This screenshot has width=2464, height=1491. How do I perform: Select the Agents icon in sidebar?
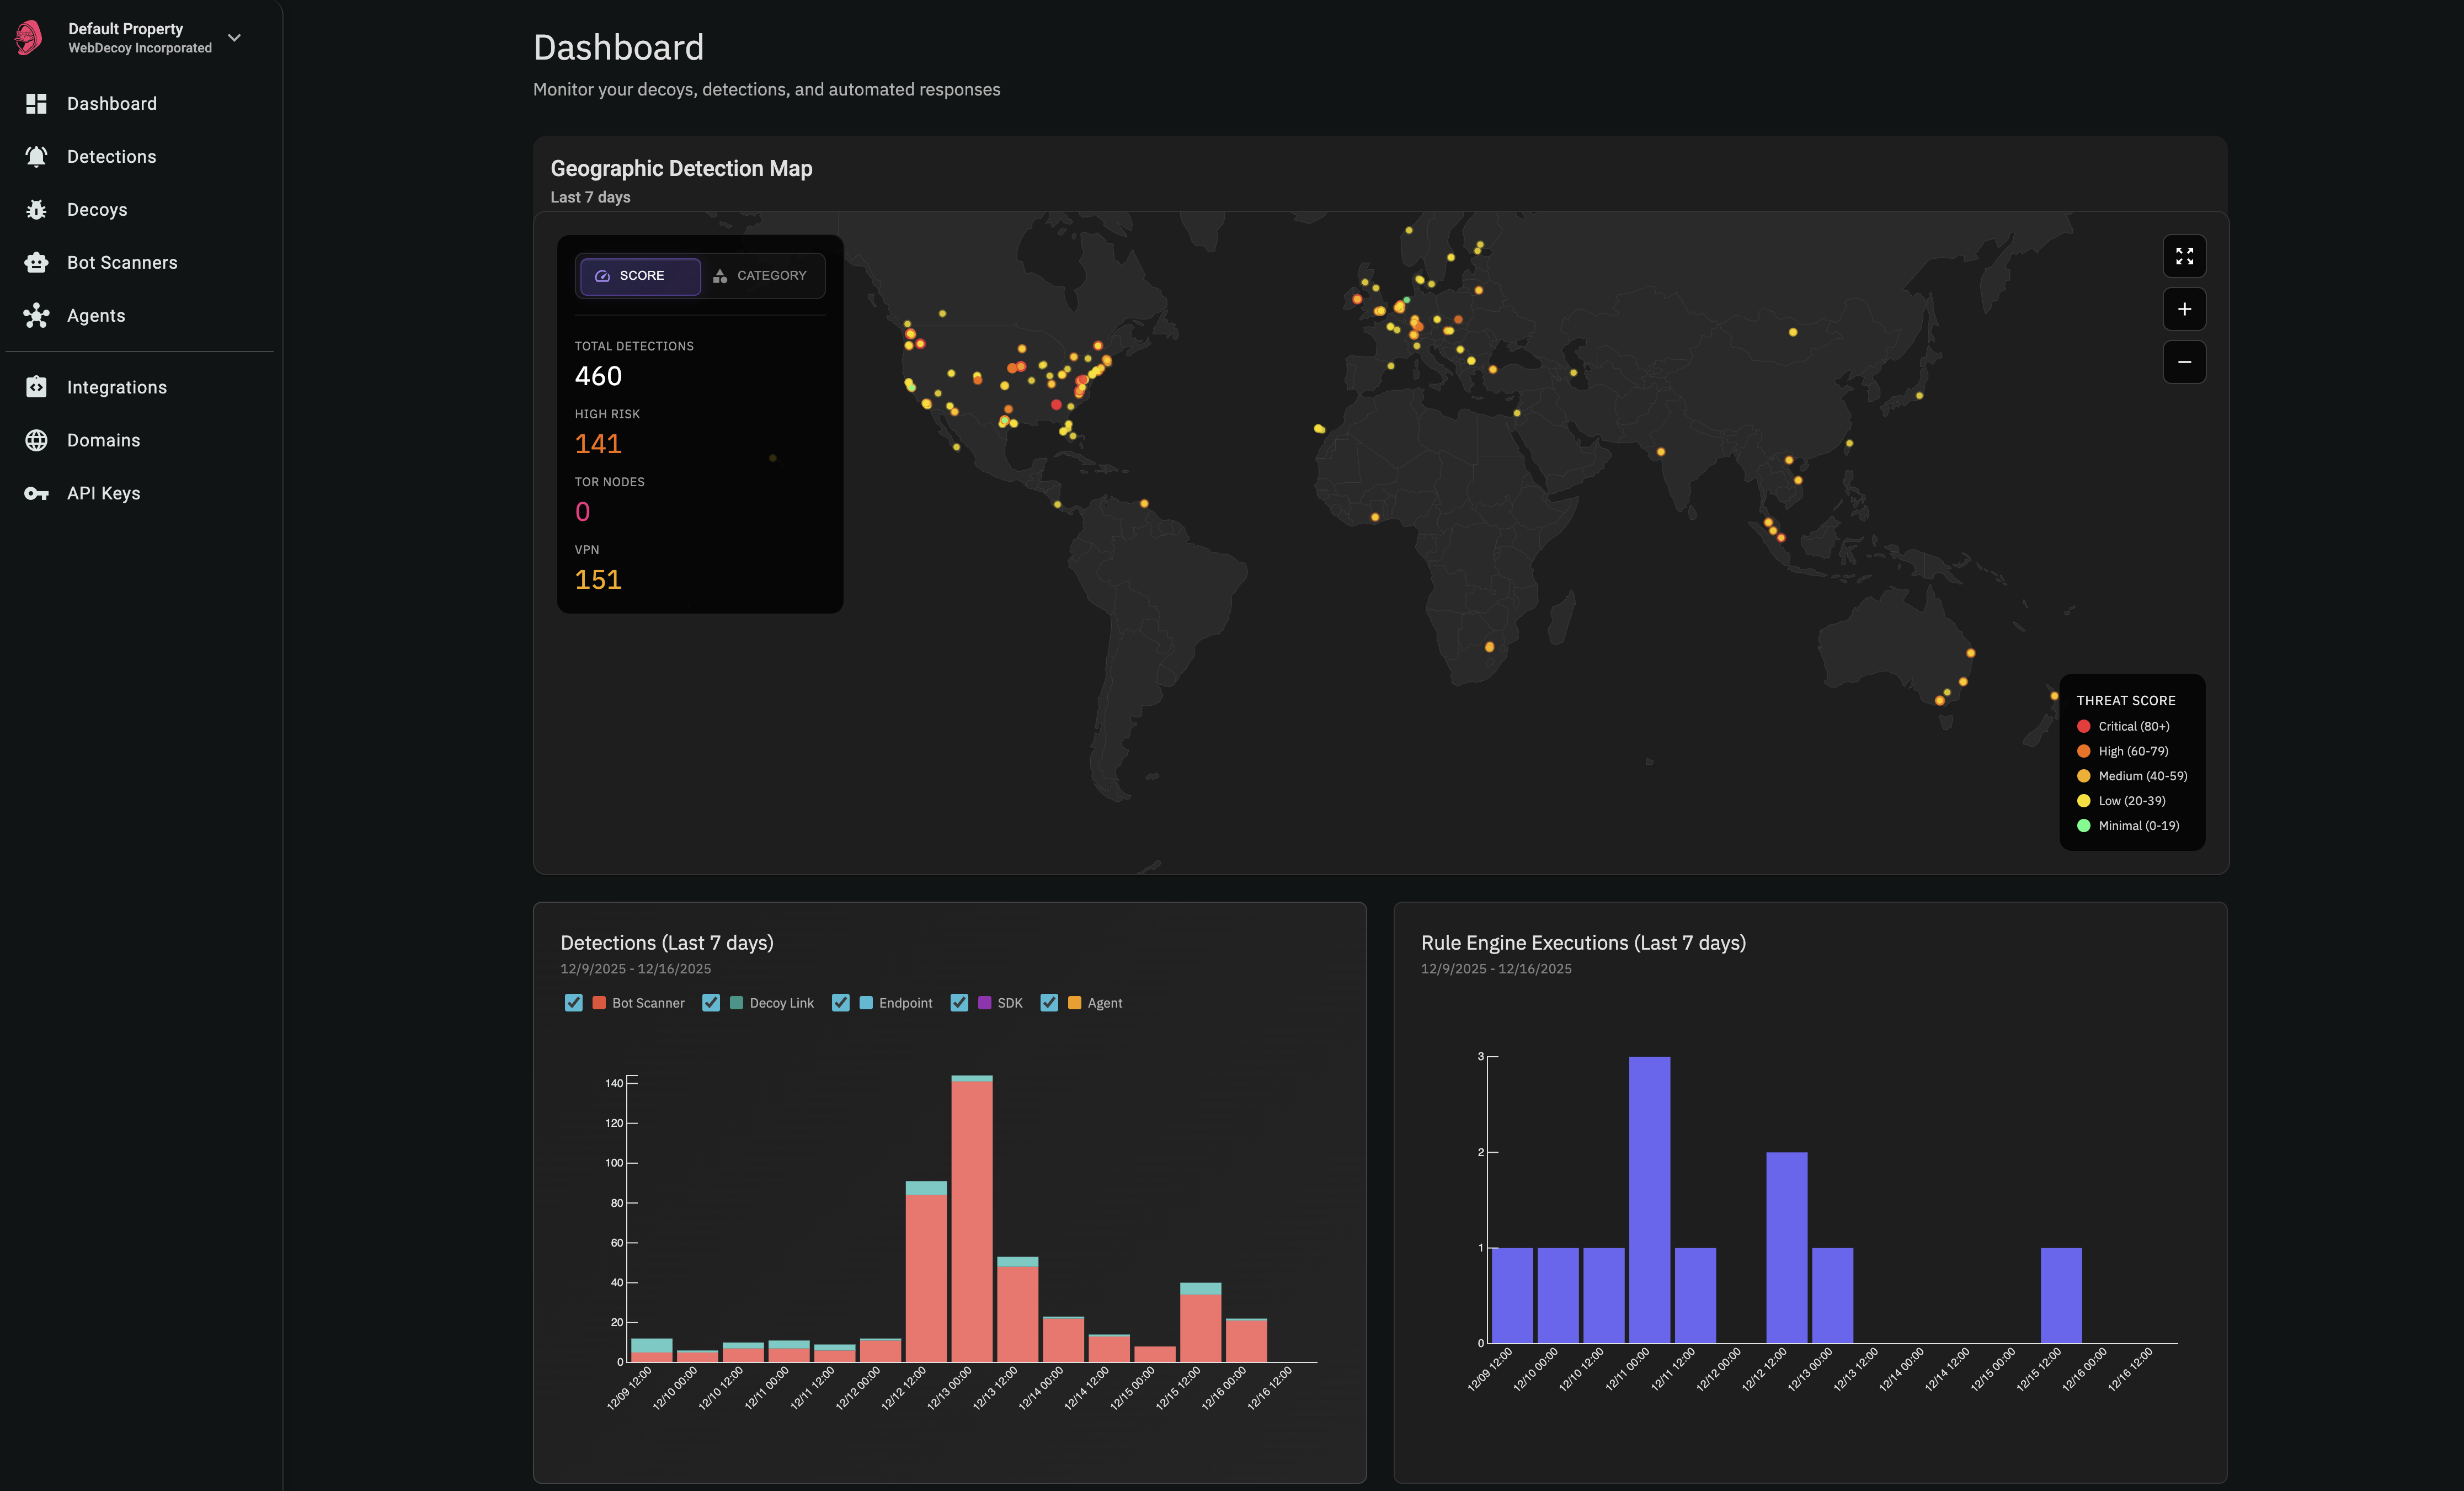click(x=36, y=315)
